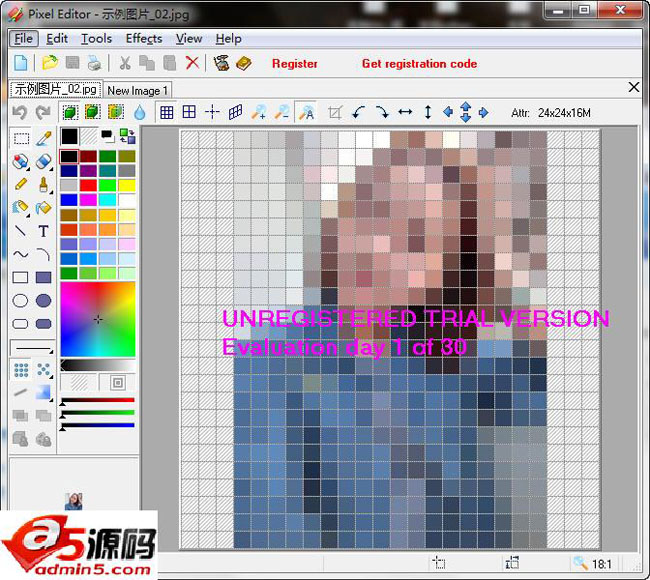Toggle the pixel grid display

[x=167, y=112]
